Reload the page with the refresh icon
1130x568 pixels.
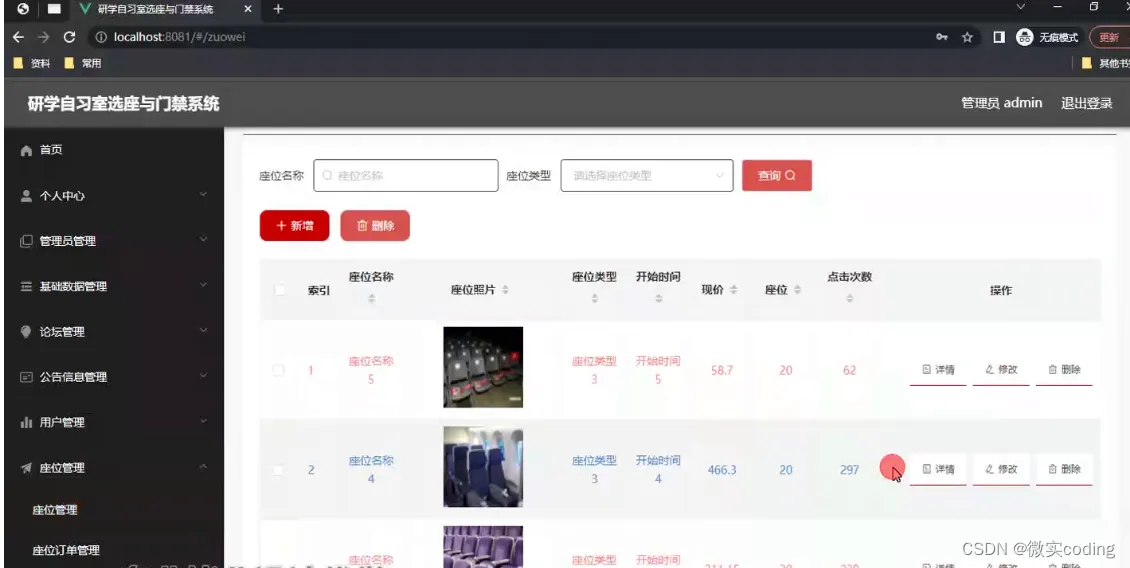[69, 37]
